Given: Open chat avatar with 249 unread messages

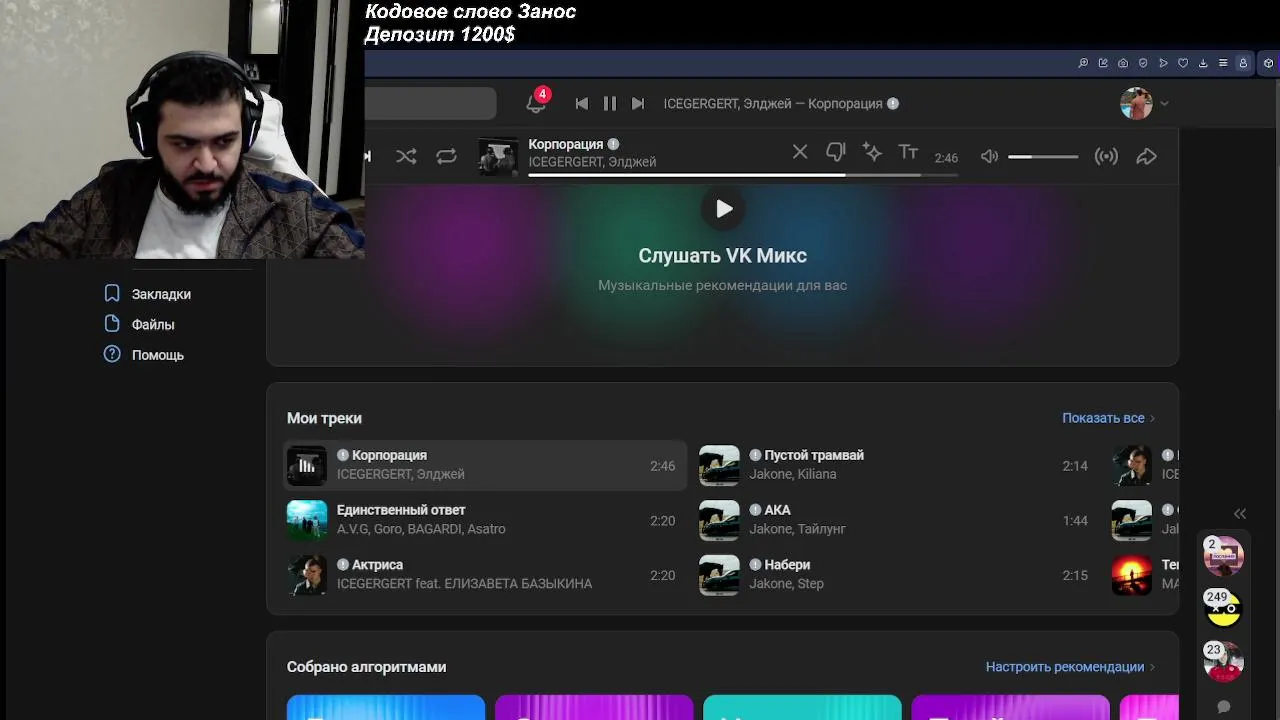Looking at the screenshot, I should 1223,609.
